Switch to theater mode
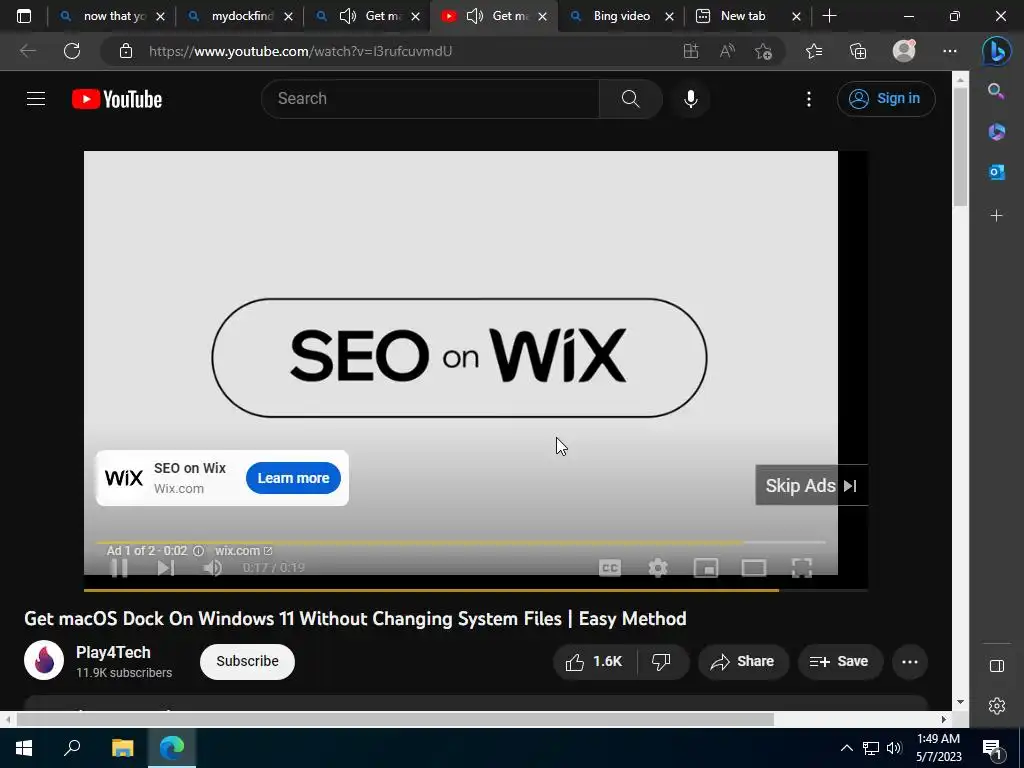The height and width of the screenshot is (768, 1024). click(754, 568)
